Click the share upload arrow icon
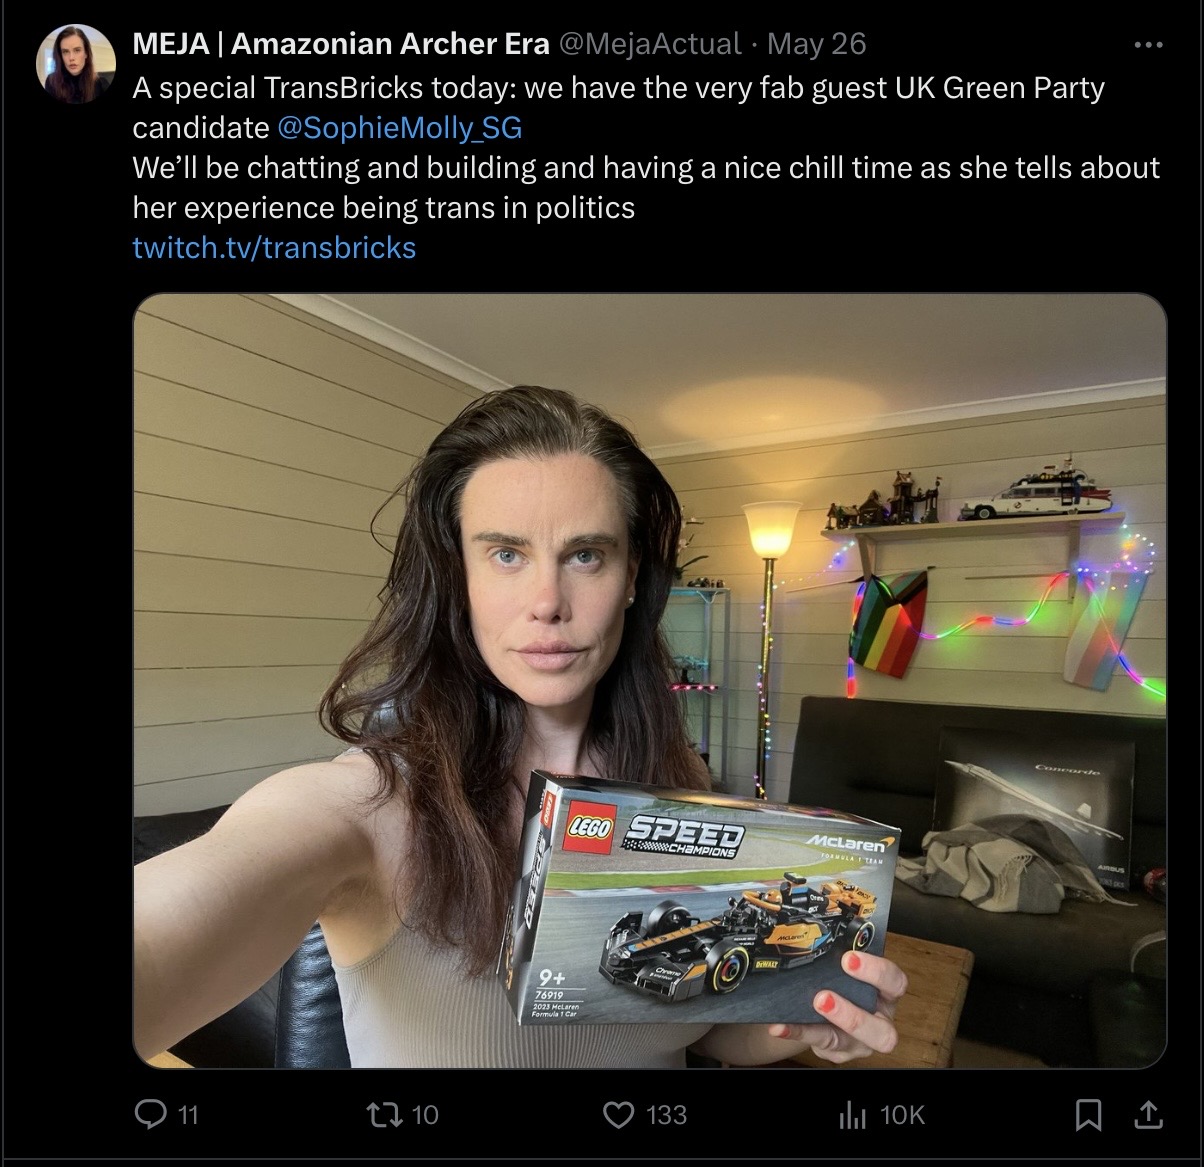This screenshot has height=1167, width=1204. click(1149, 1114)
